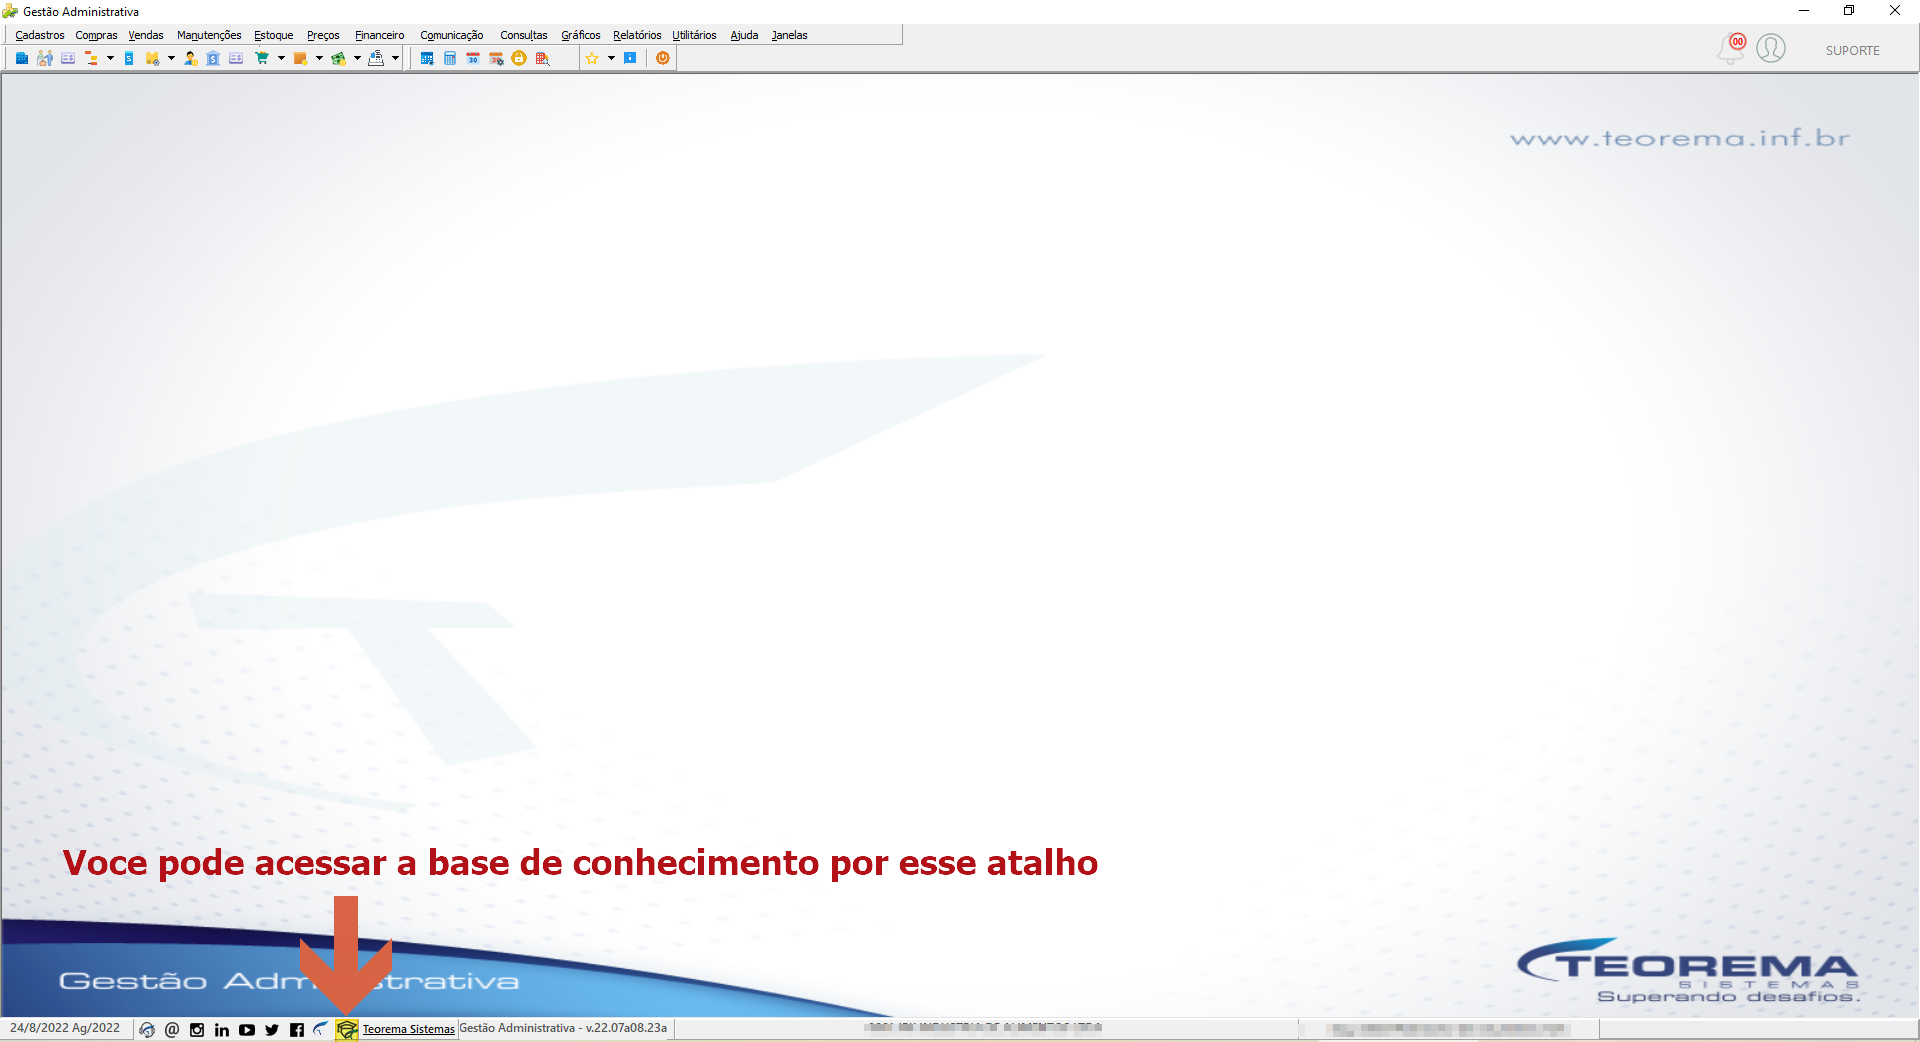Expand dropdown arrow next to orange box icon
This screenshot has height=1042, width=1920.
(x=319, y=59)
